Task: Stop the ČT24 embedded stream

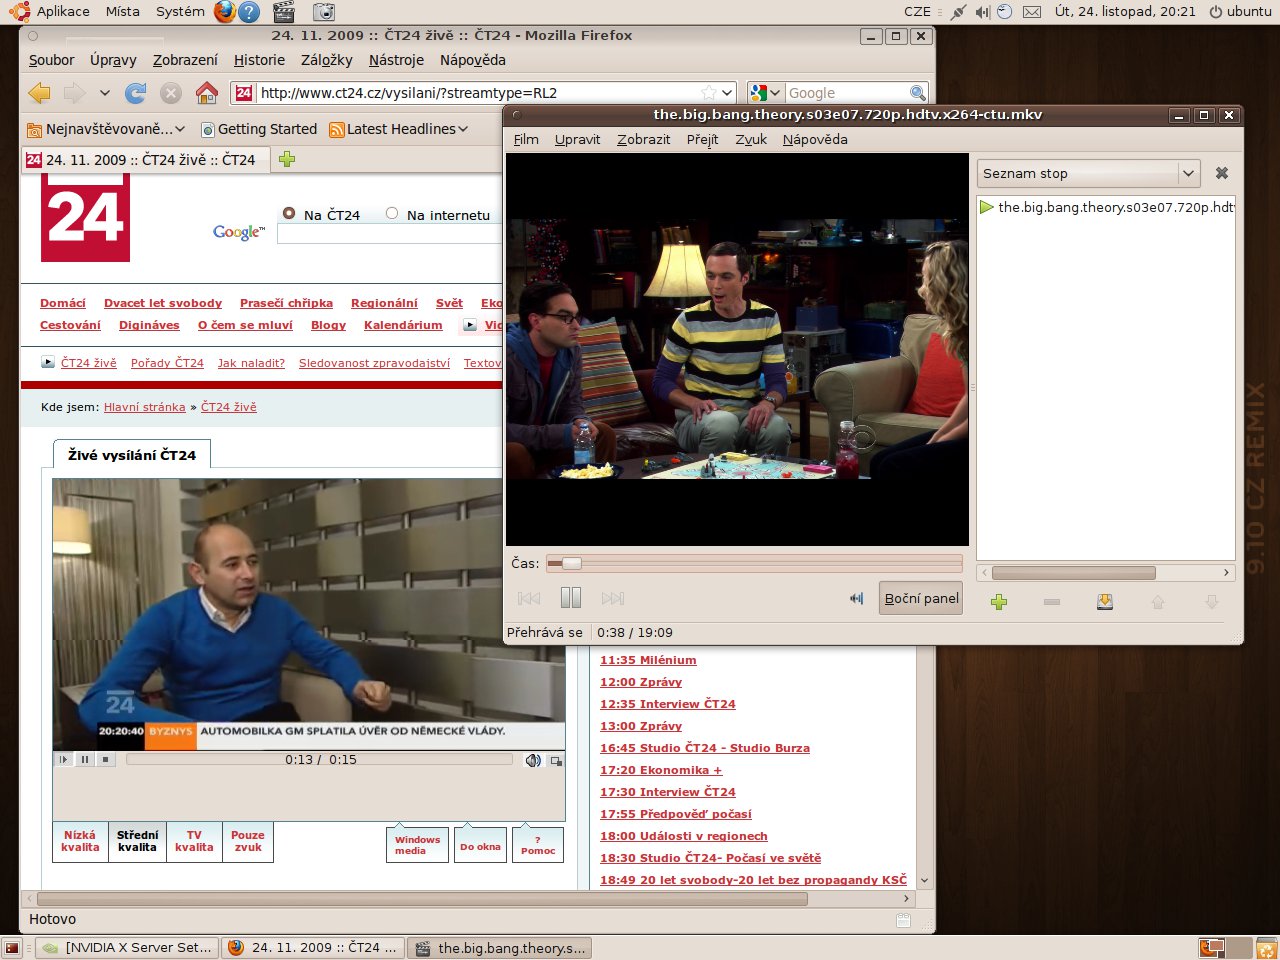Action: 105,760
